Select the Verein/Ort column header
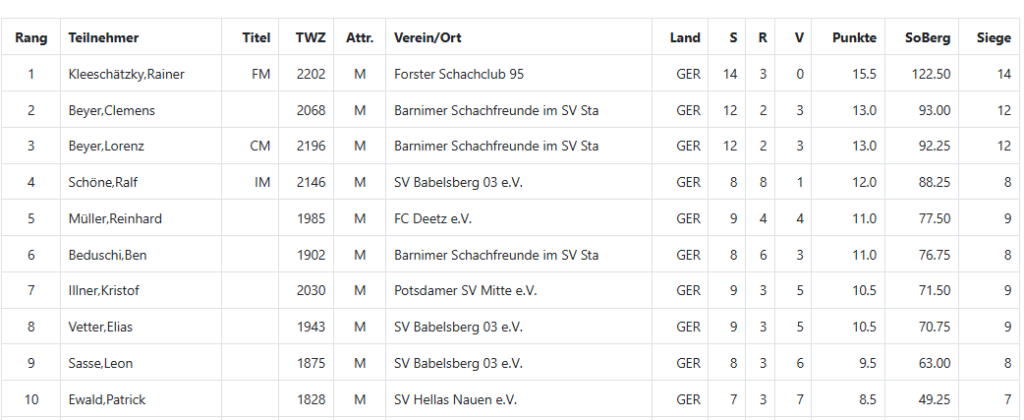1024x420 pixels. click(x=428, y=38)
